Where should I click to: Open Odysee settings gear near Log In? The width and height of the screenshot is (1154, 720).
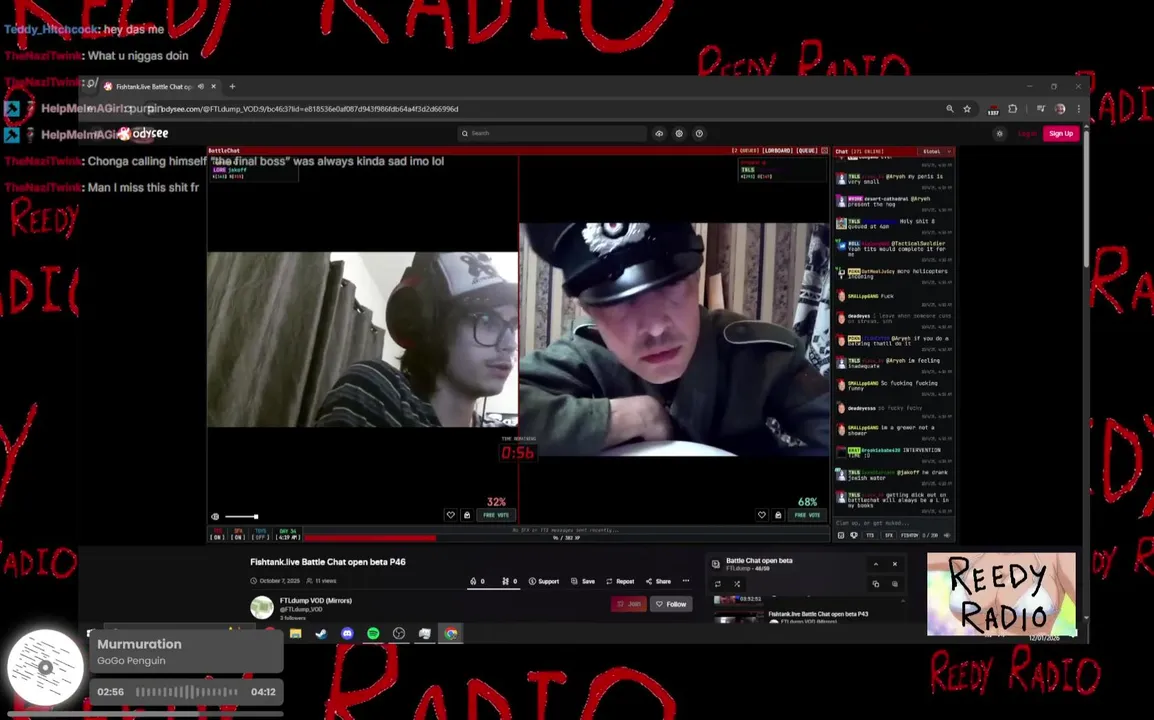pyautogui.click(x=999, y=133)
